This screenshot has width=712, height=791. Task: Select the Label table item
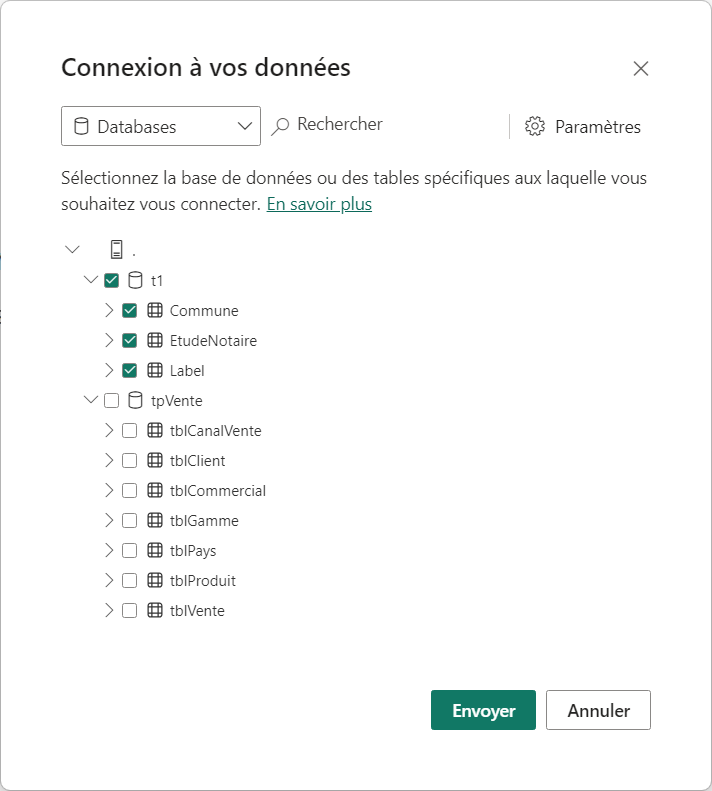coord(187,371)
